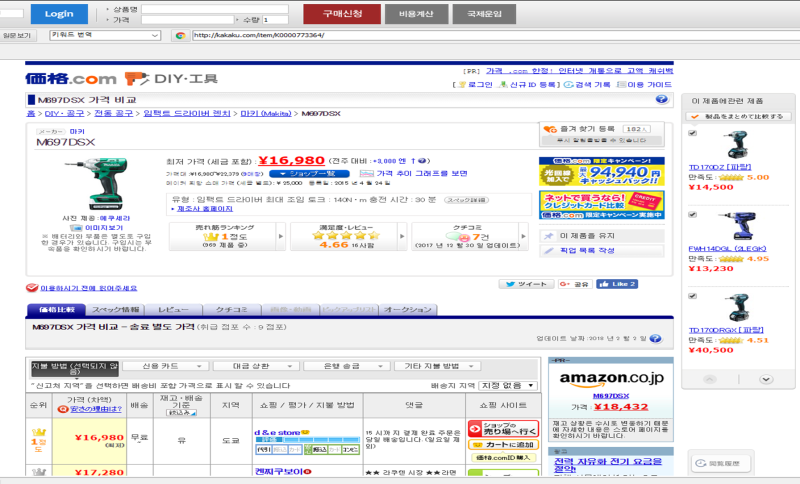Viewport: 800px width, 484px height.
Task: Click the five-star satisfaction rating 4.66
Action: point(346,236)
